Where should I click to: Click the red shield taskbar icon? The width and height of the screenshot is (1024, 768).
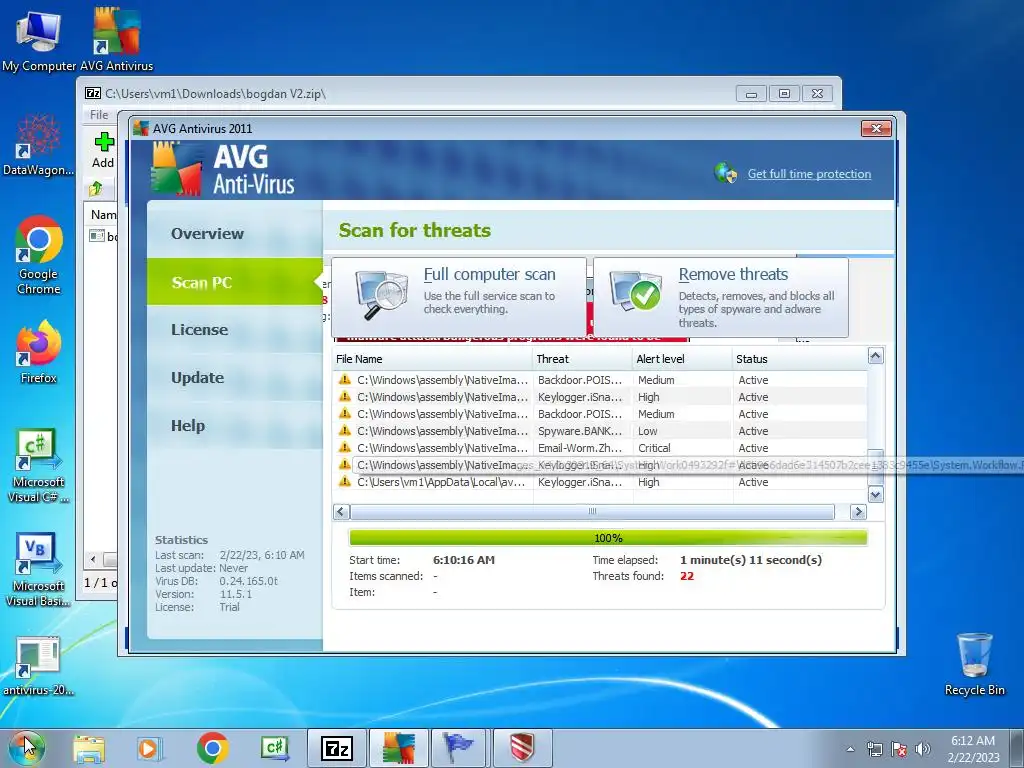click(x=522, y=748)
